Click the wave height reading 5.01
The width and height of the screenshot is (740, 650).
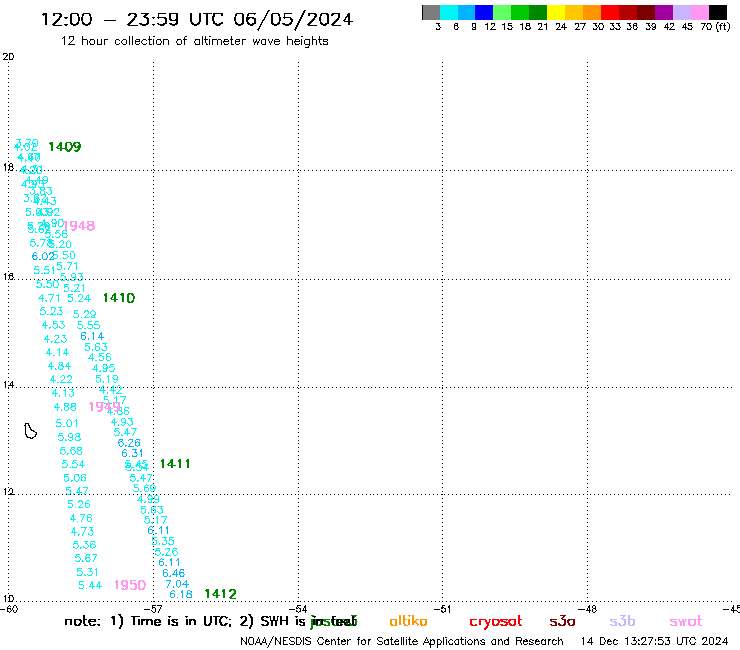67,423
